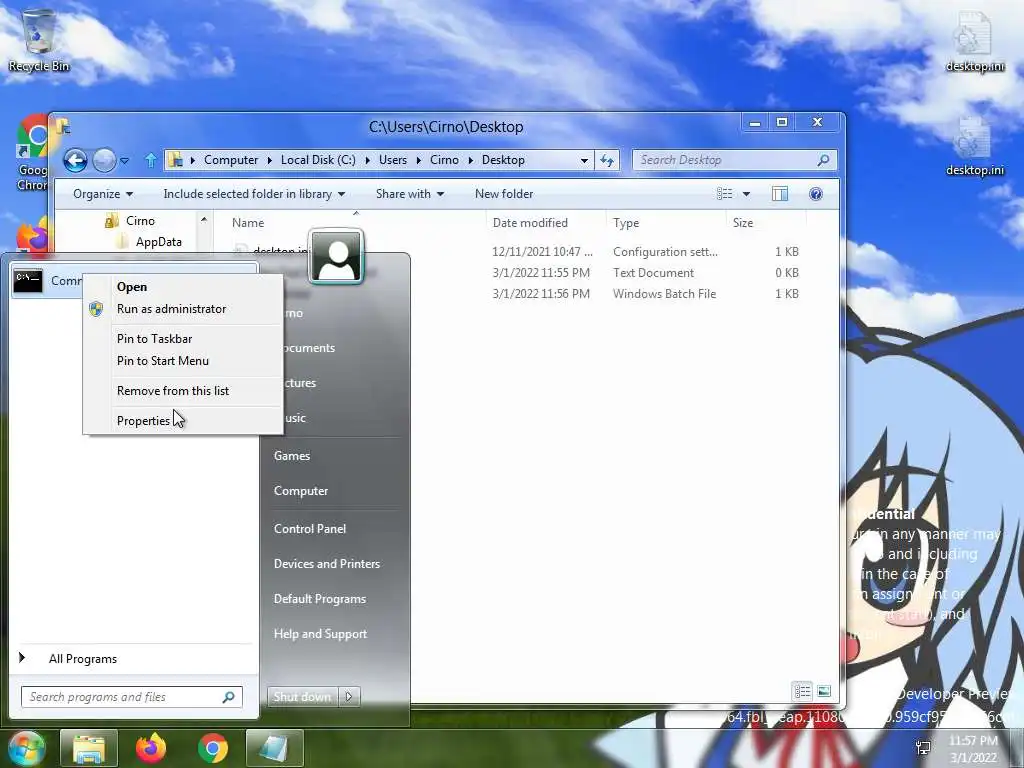Expand breadcrumb arrow after Computer
Image resolution: width=1024 pixels, height=768 pixels.
269,161
